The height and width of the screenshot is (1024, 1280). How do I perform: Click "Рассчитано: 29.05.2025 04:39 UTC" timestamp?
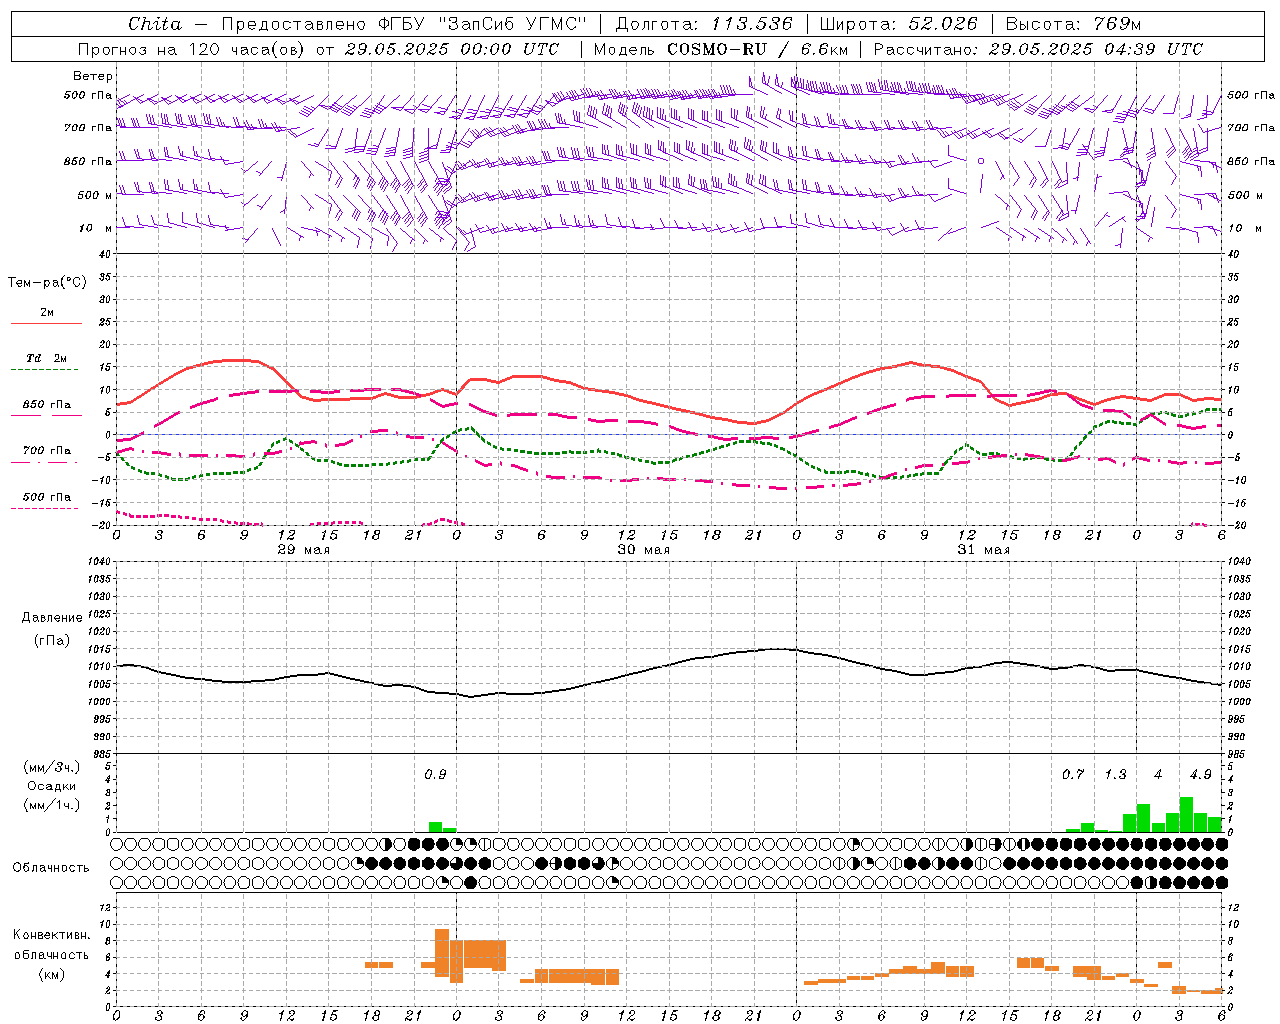(1038, 49)
